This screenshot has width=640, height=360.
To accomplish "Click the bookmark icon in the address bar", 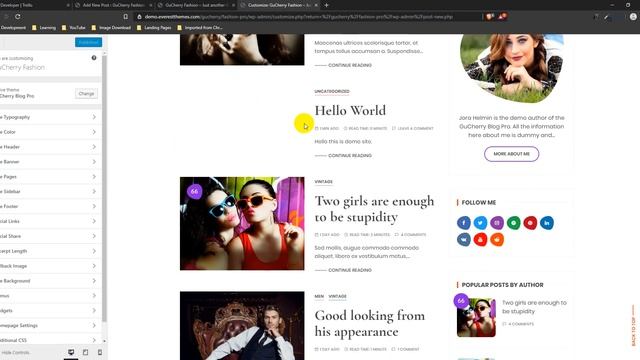I will click(126, 16).
